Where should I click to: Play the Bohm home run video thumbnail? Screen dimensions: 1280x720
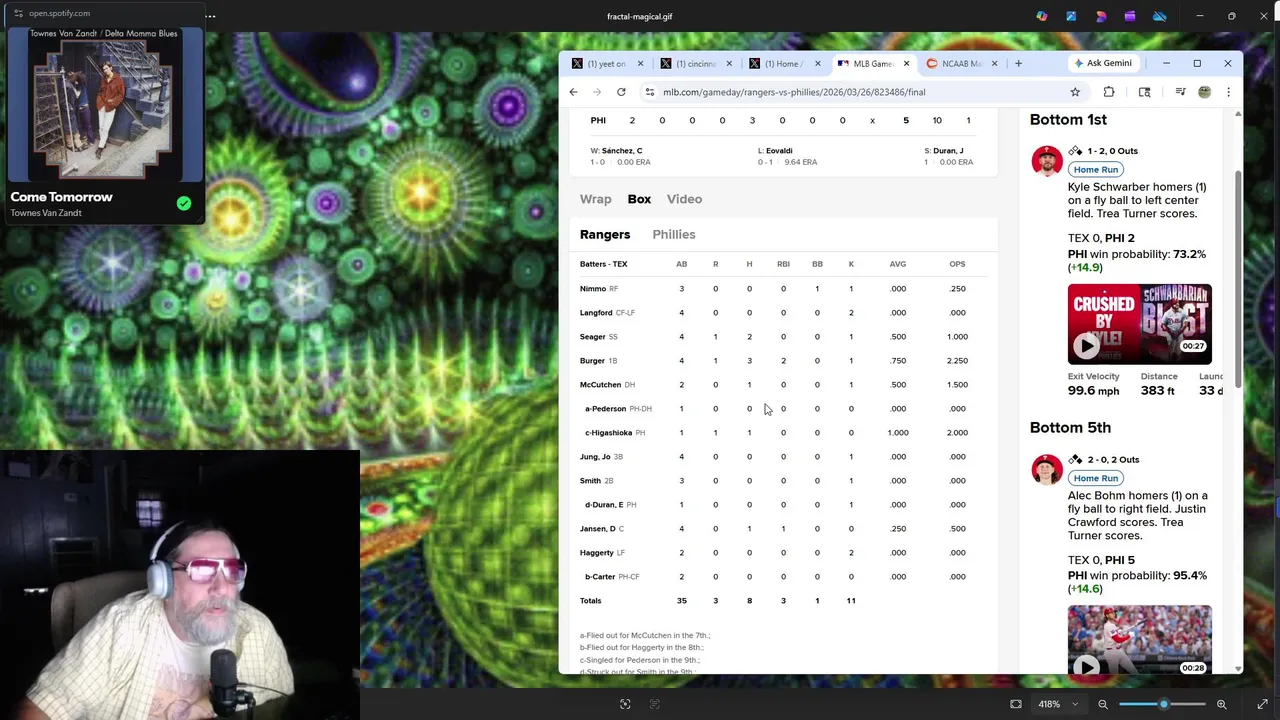[x=1139, y=640]
